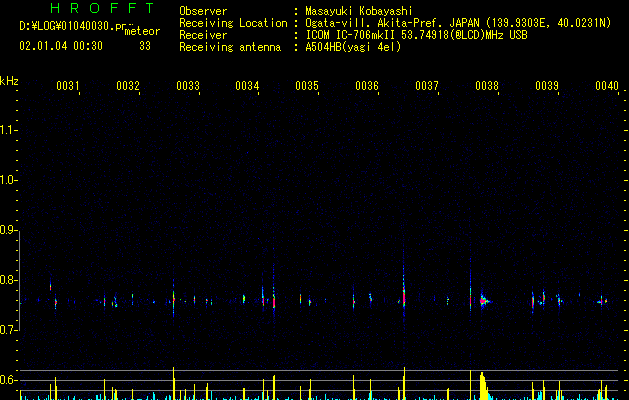Click the Receiver ICOM IC-706mkII text
The height and width of the screenshot is (400, 629).
[416, 35]
